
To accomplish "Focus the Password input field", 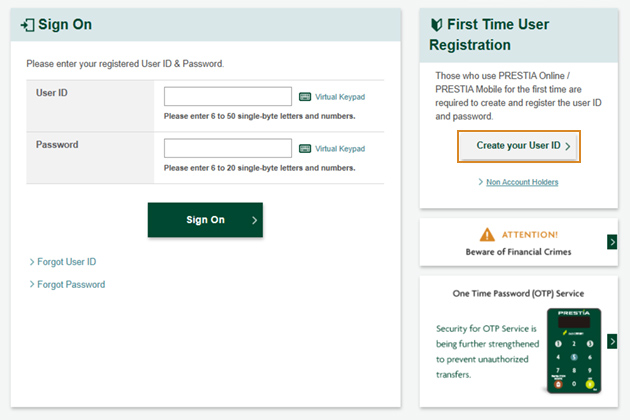I will click(228, 149).
